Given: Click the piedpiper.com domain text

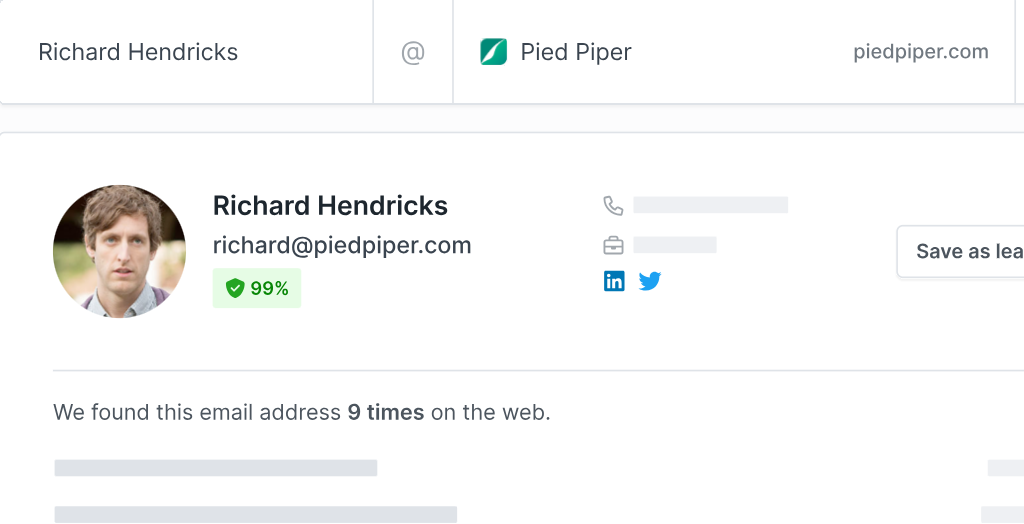Looking at the screenshot, I should pyautogui.click(x=921, y=52).
